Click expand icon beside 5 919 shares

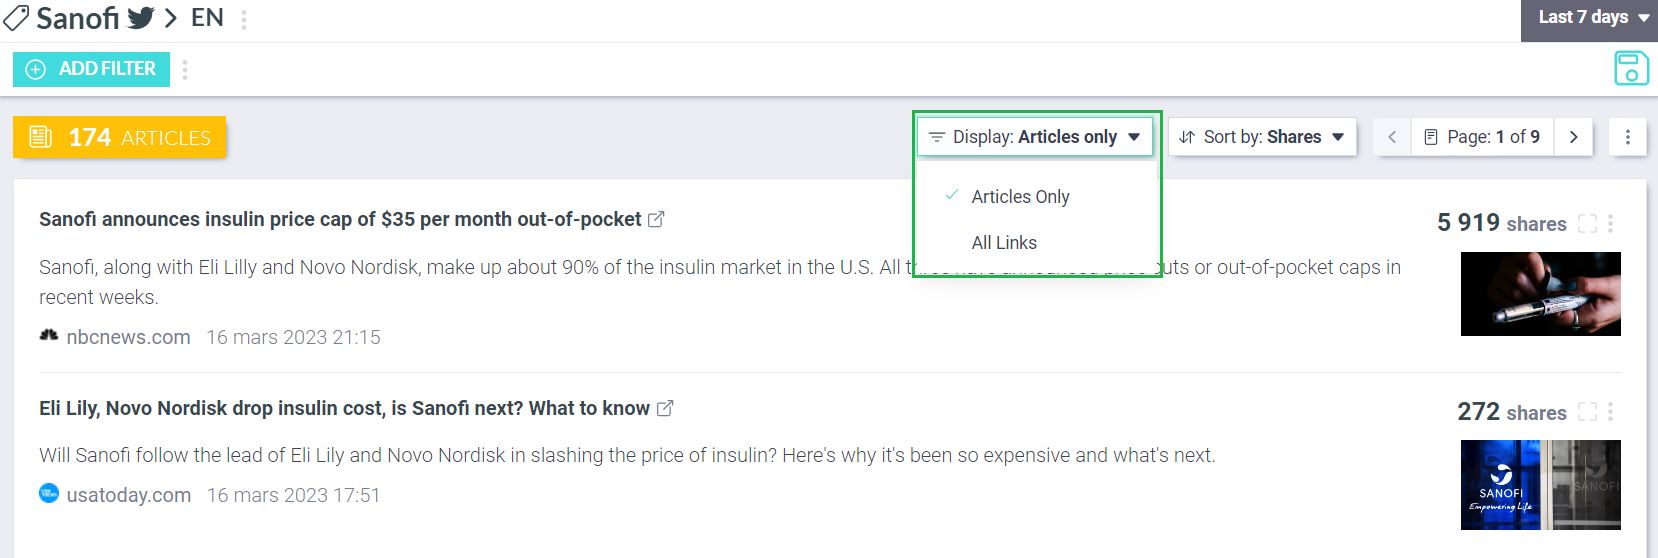1587,224
